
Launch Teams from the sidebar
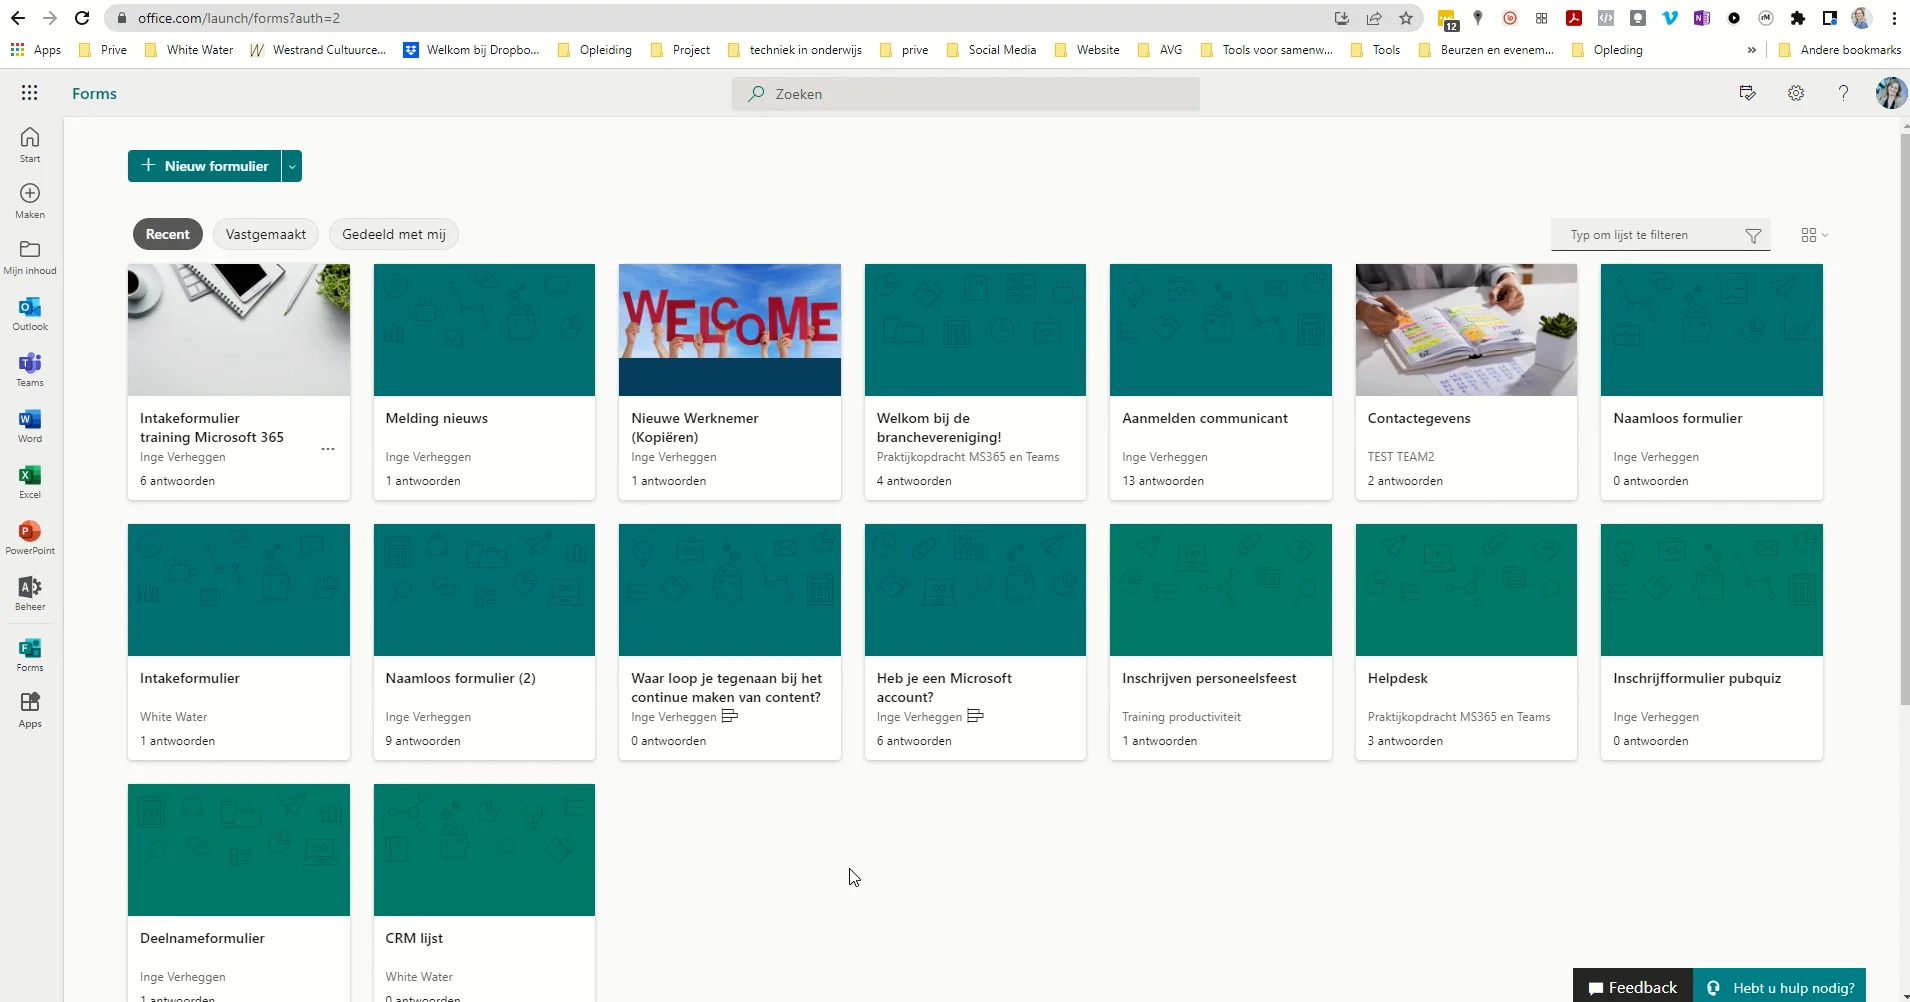click(30, 368)
